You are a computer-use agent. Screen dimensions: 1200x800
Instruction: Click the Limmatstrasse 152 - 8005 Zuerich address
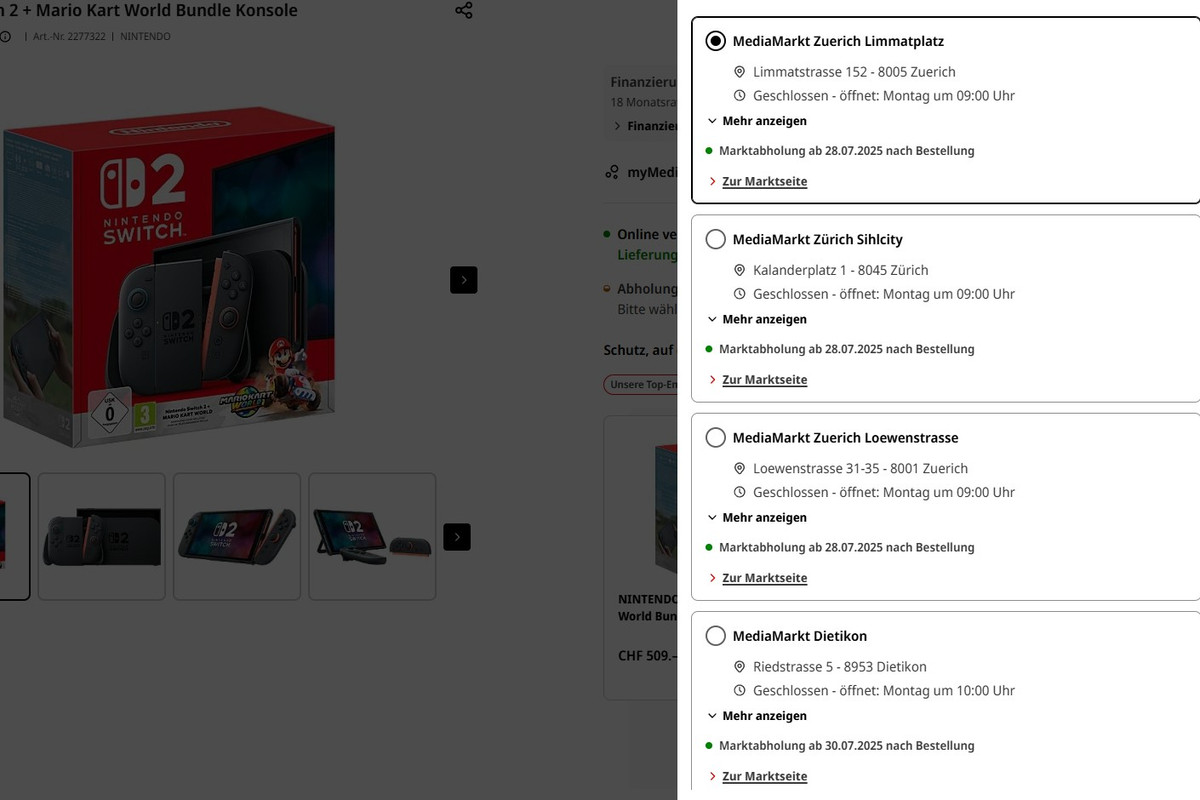(x=854, y=72)
